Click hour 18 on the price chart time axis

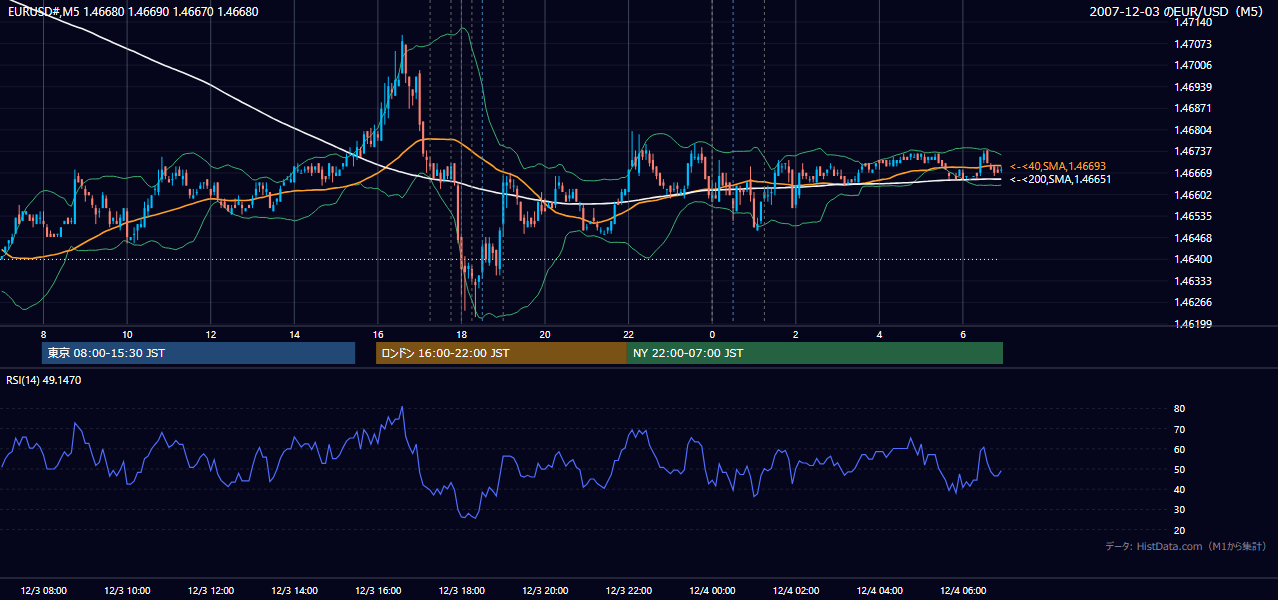(461, 334)
